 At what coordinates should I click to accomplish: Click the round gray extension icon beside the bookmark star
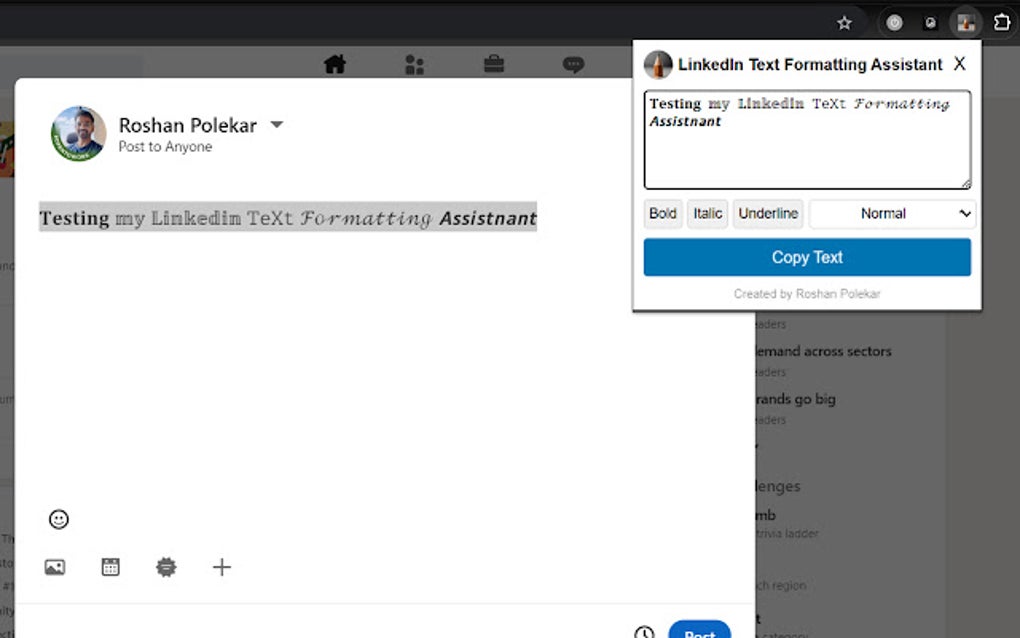point(894,23)
